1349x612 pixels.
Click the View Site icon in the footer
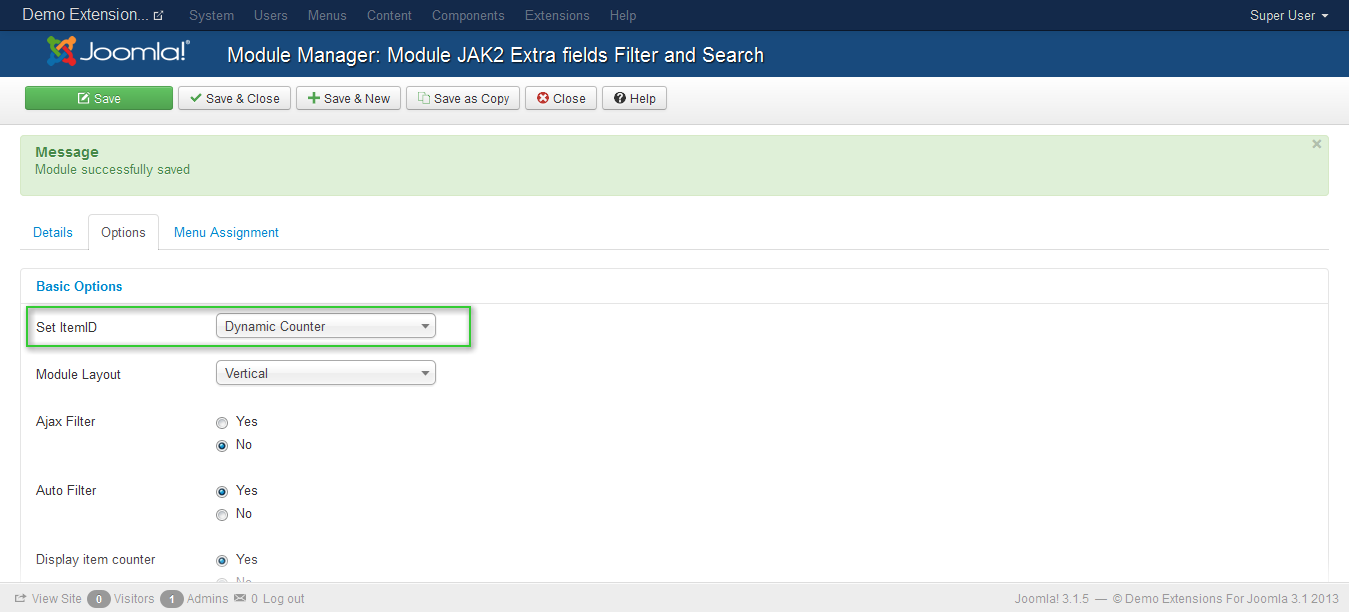click(20, 599)
